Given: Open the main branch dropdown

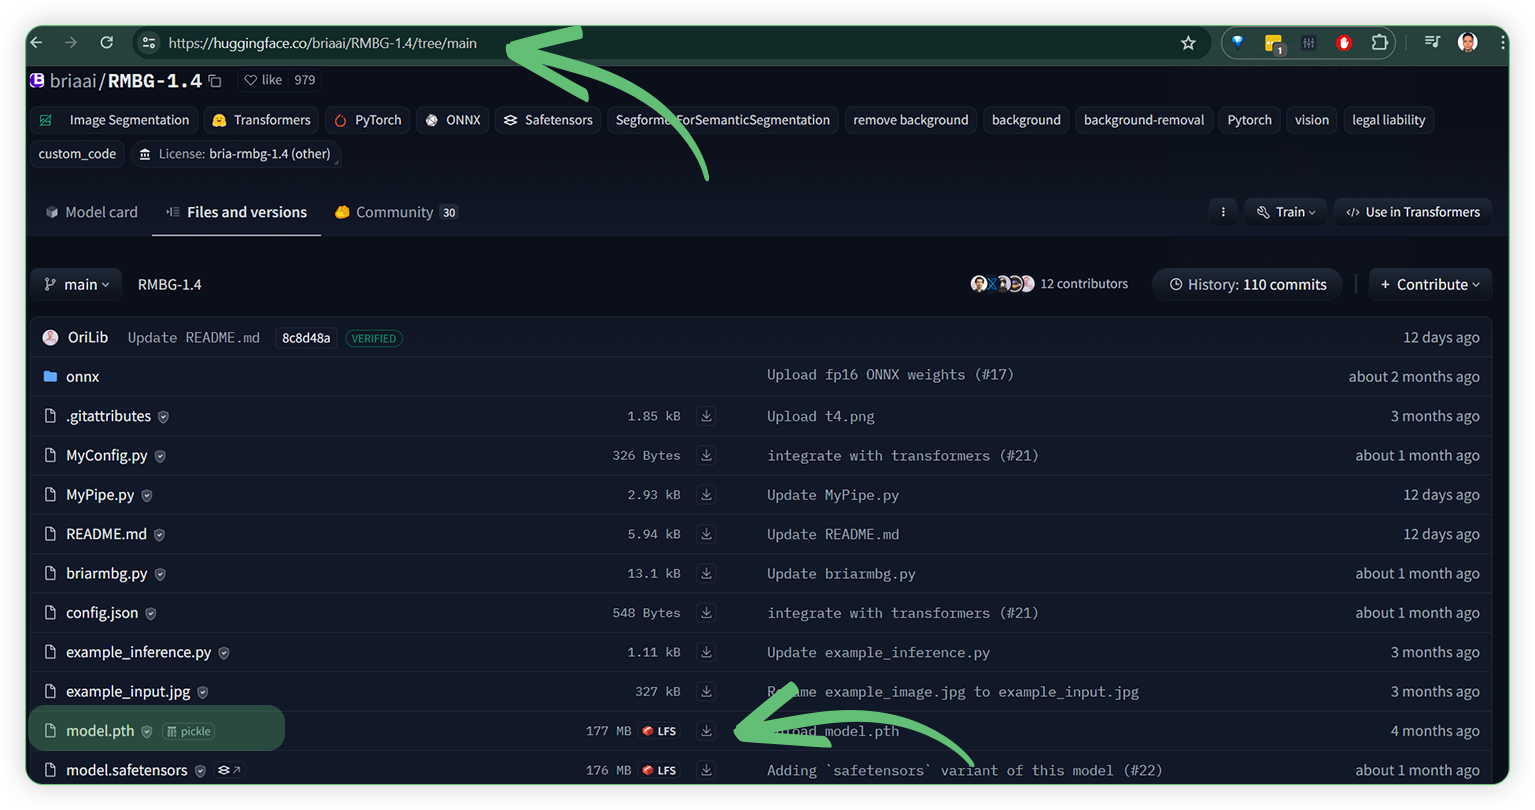Looking at the screenshot, I should pos(77,285).
